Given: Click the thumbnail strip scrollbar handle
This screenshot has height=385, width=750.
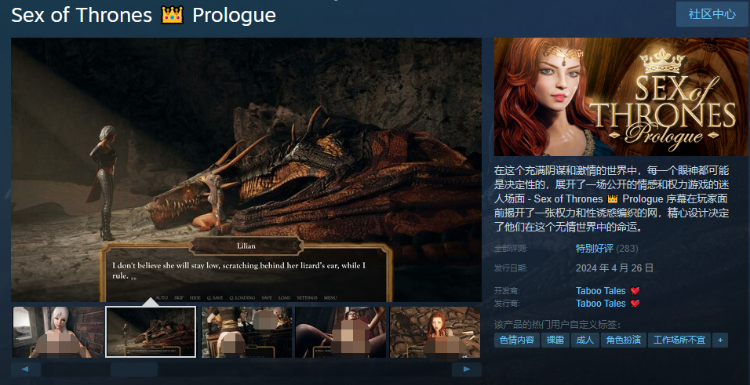Looking at the screenshot, I should coord(134,369).
